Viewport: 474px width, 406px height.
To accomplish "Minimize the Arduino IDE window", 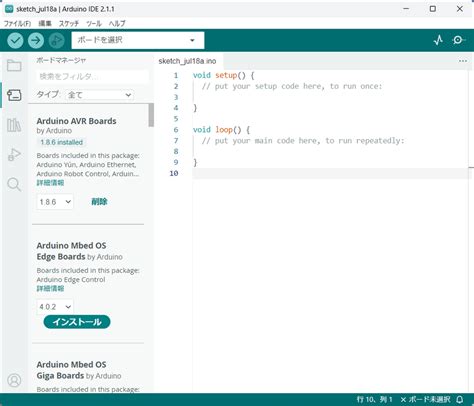I will pos(406,9).
